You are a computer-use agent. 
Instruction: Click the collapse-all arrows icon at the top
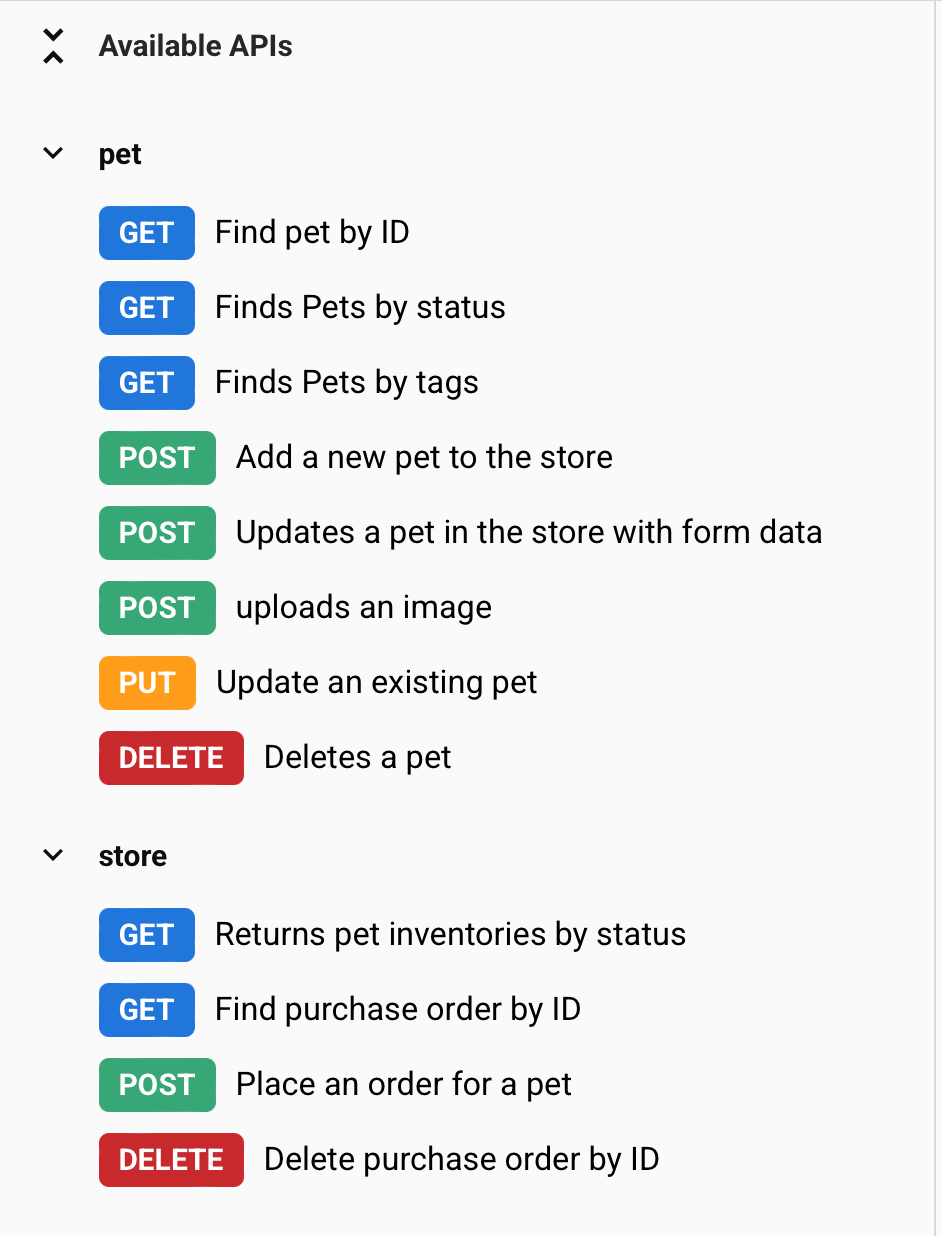52,45
